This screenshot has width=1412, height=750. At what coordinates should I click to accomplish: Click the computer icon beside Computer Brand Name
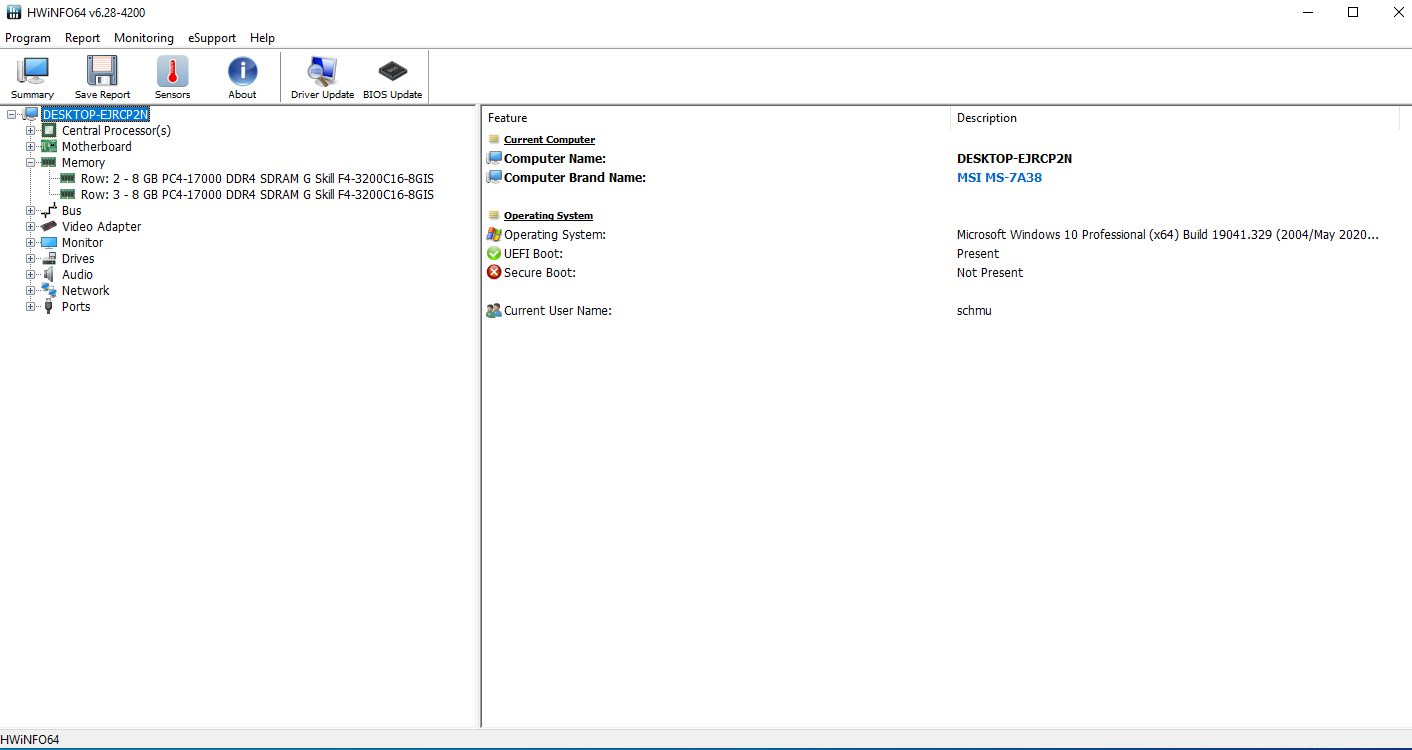(494, 177)
